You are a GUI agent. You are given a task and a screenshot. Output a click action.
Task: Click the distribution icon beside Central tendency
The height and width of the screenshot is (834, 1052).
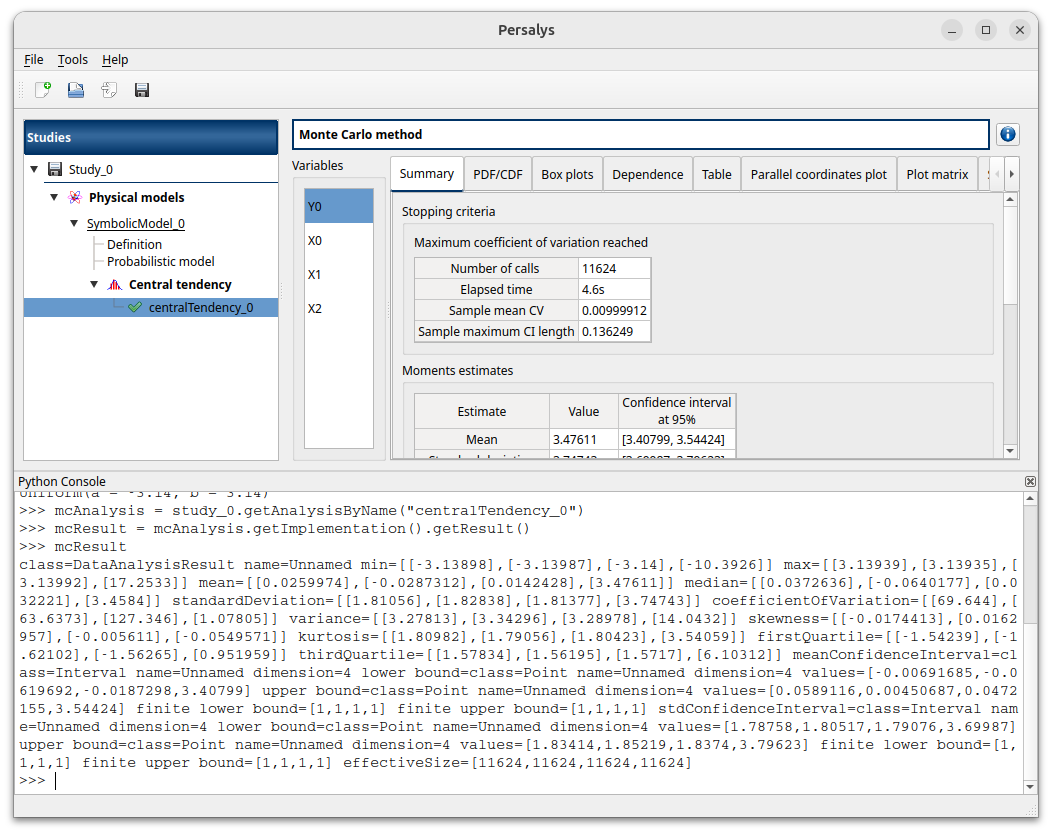pos(114,285)
